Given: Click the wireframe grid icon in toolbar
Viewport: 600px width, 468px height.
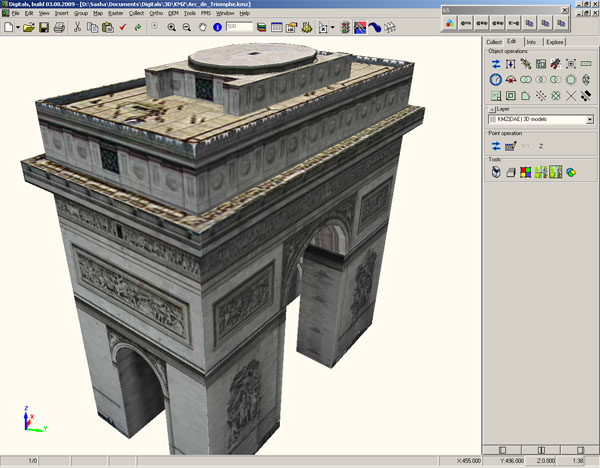Looking at the screenshot, I should tap(390, 28).
